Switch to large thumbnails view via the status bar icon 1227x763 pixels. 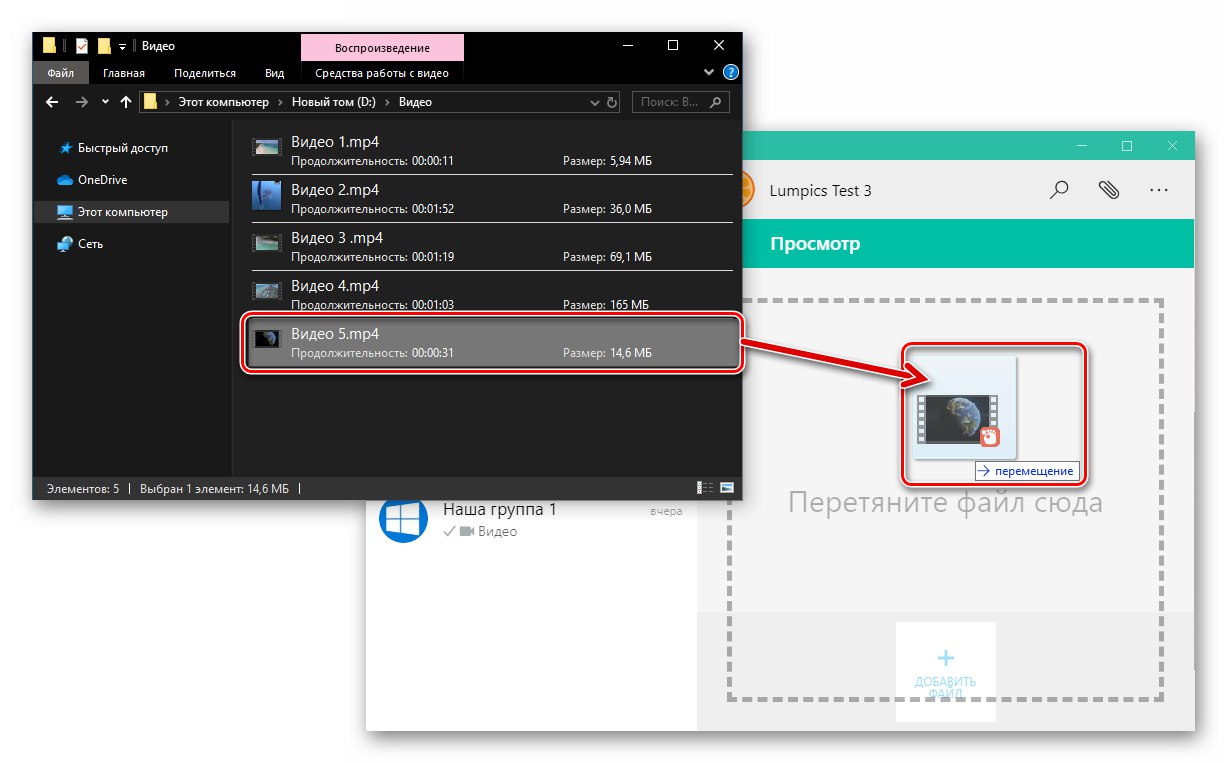(726, 488)
